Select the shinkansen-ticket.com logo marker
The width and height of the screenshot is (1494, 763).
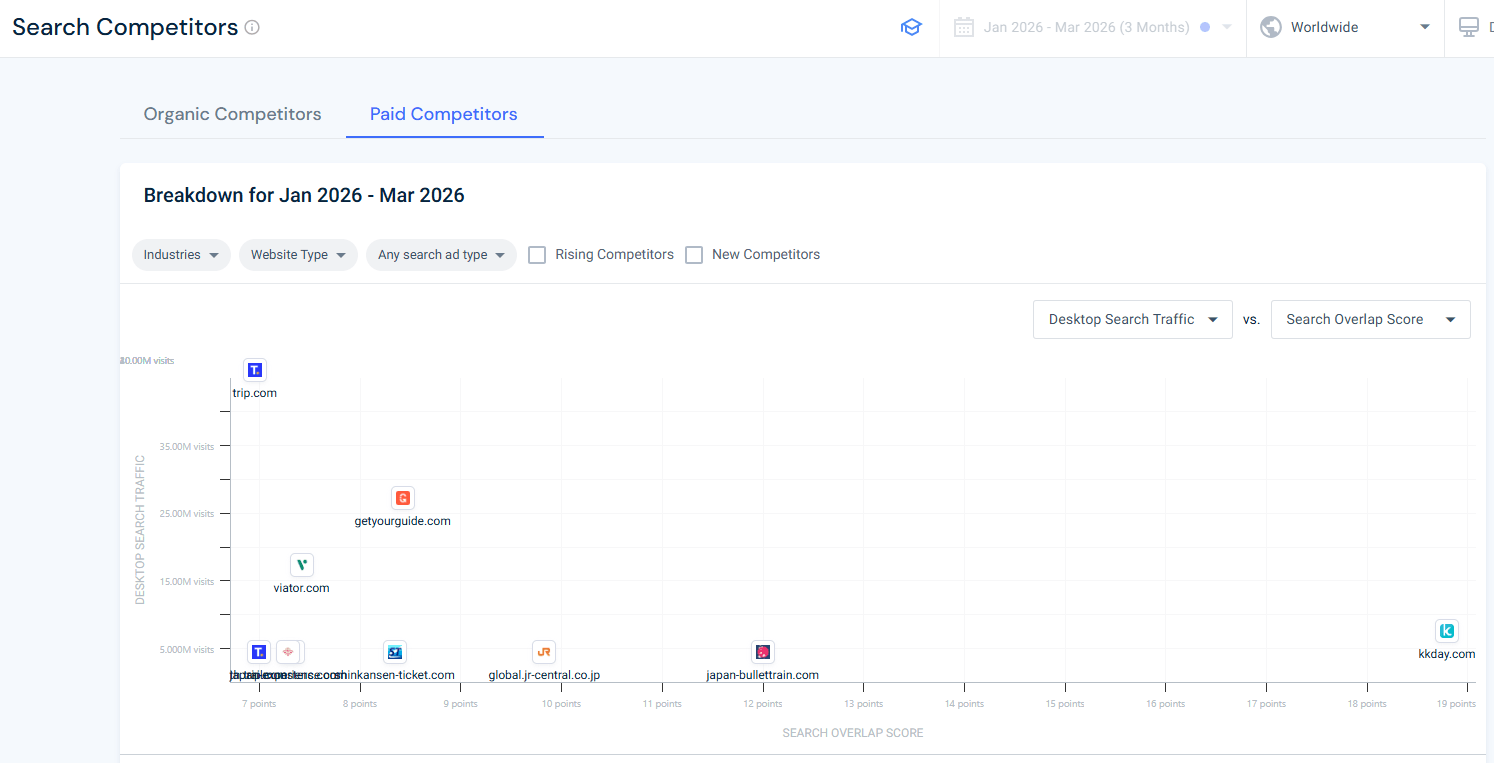395,652
